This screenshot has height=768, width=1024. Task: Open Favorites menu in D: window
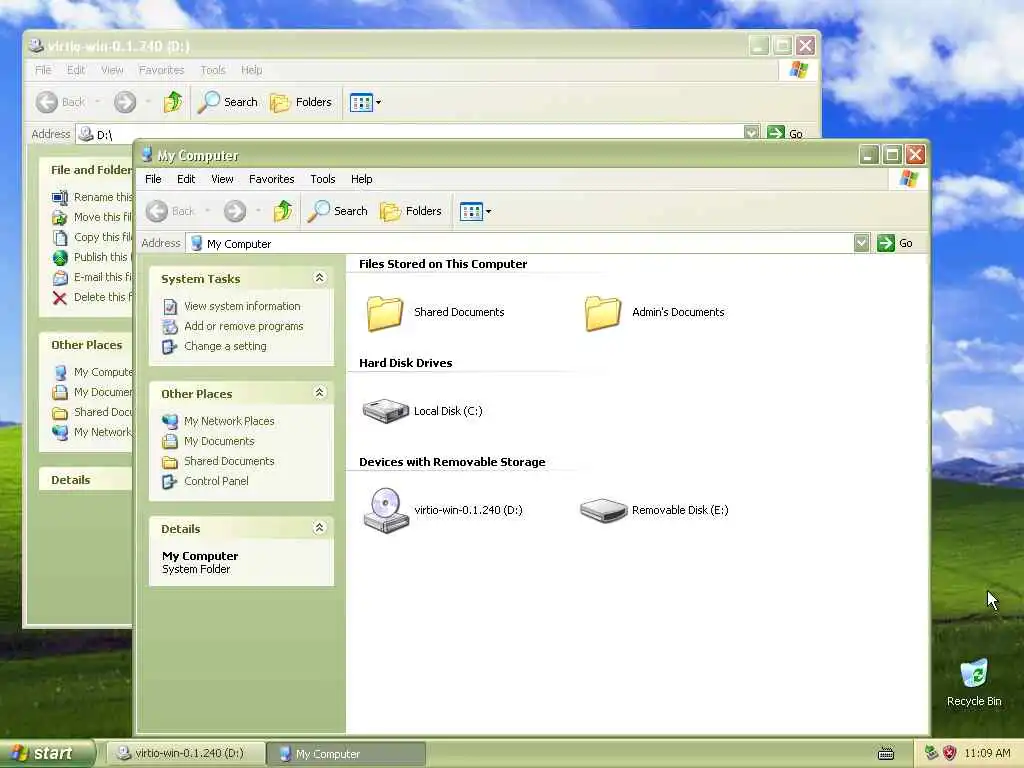click(161, 70)
